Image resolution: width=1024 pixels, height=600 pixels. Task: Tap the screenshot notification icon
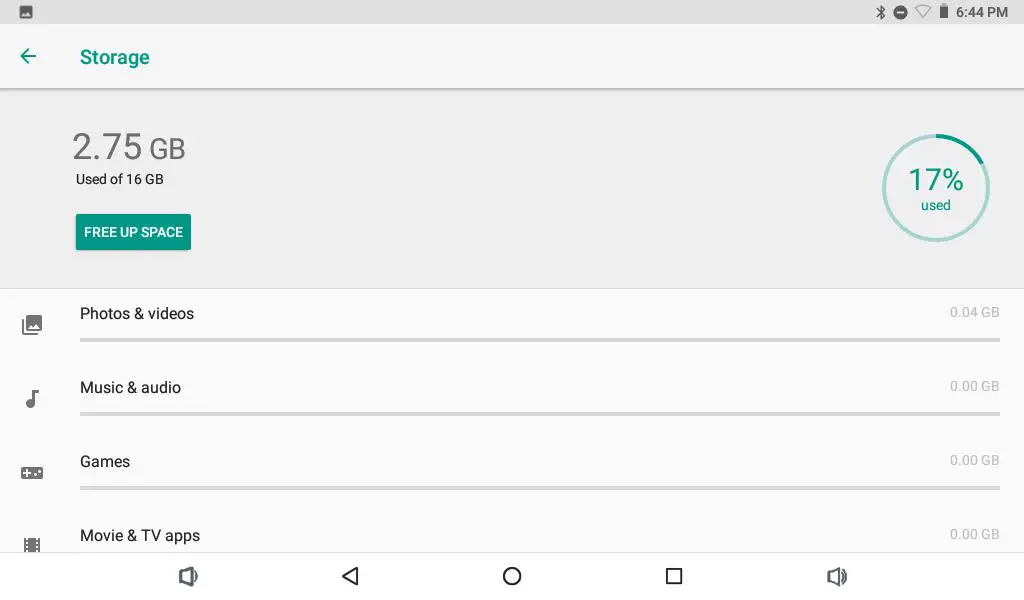26,12
